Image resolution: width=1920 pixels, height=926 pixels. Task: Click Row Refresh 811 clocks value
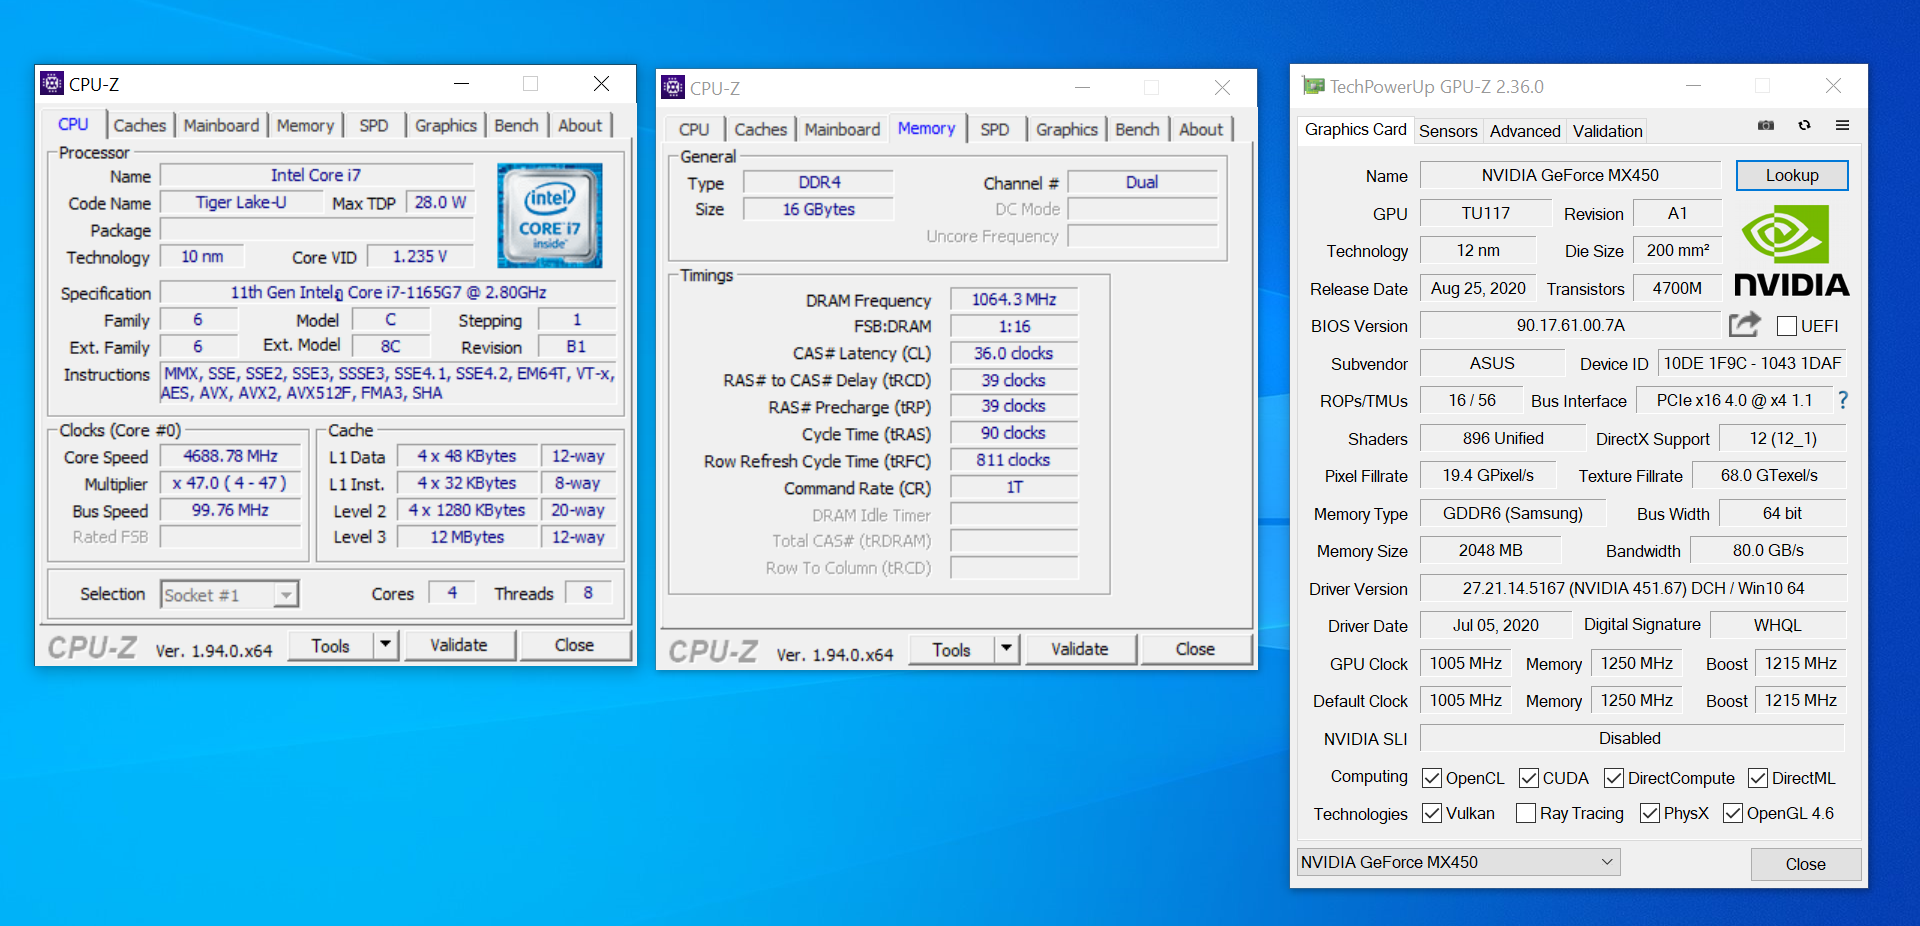(1014, 460)
